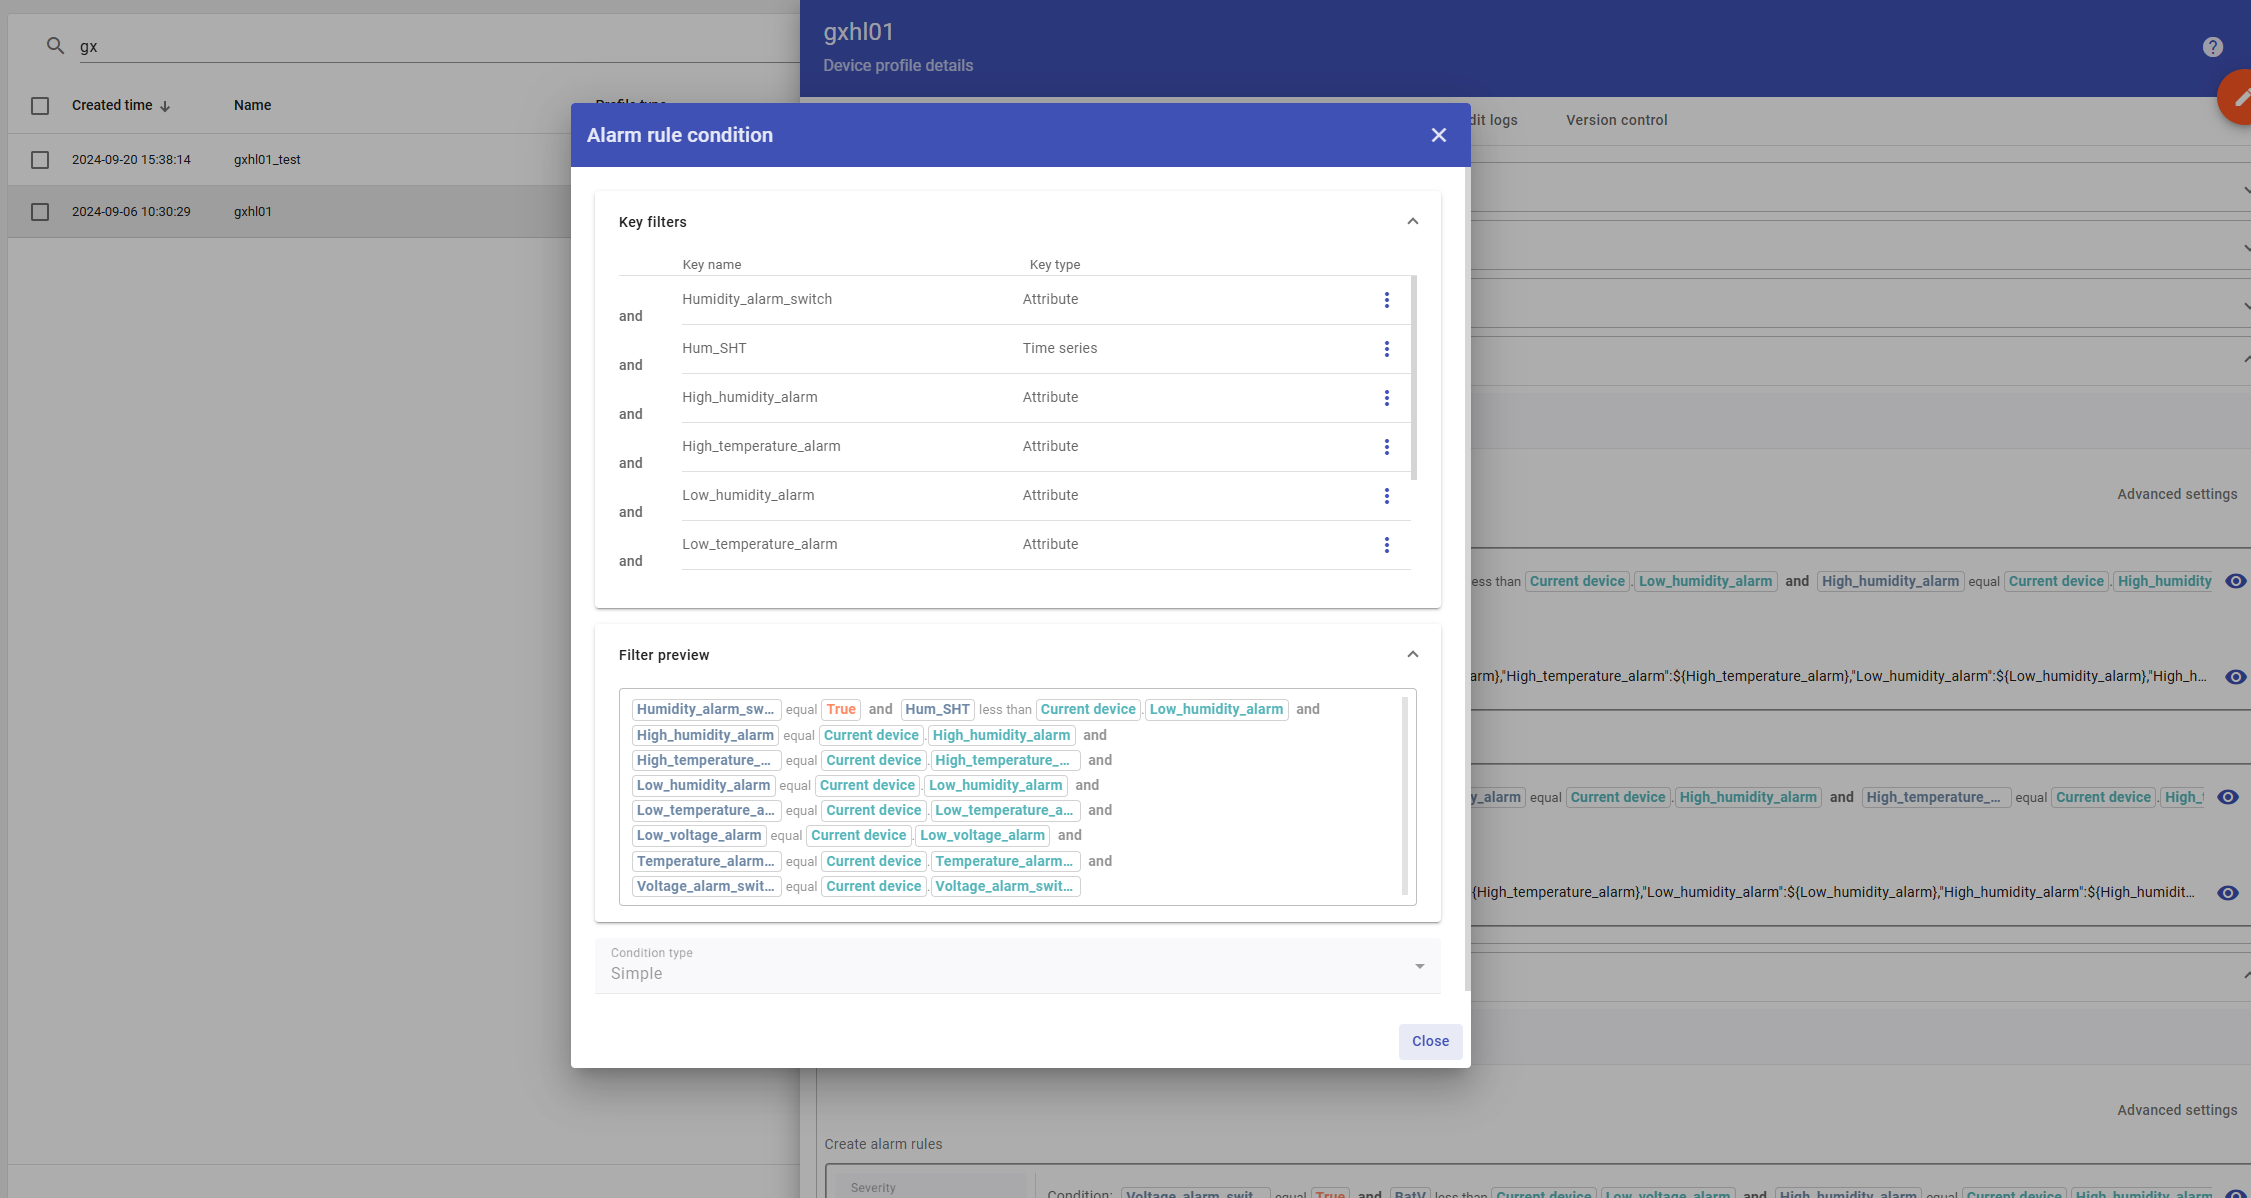Screen dimensions: 2251x1198
Task: Click the help question mark icon
Action: [x=2212, y=47]
